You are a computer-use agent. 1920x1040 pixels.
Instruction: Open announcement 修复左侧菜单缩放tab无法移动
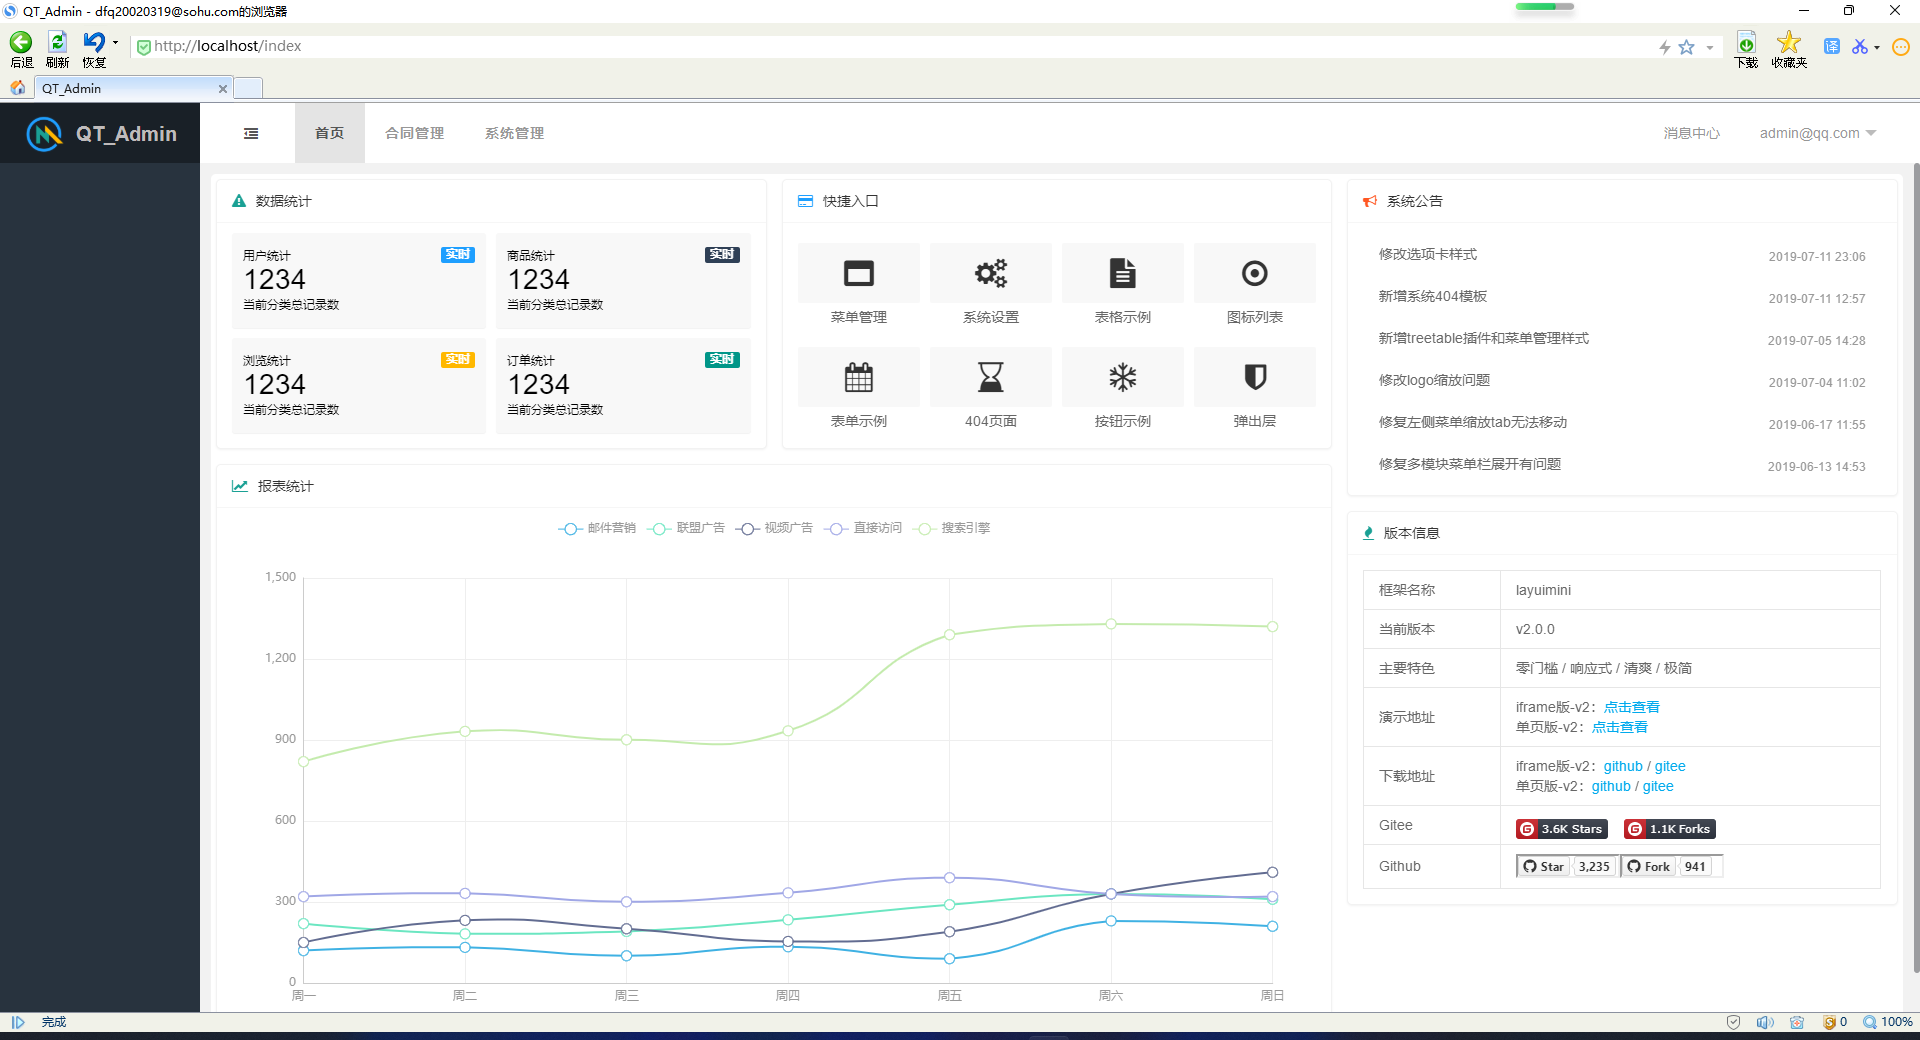click(1472, 422)
